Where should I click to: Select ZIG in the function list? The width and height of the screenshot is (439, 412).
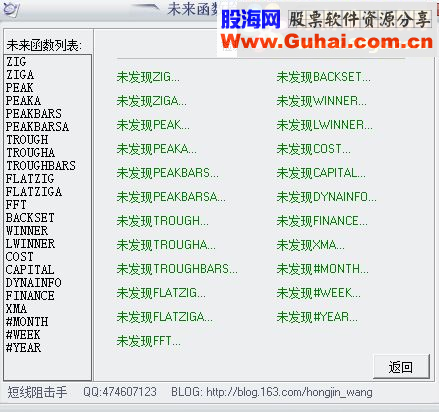[16, 62]
